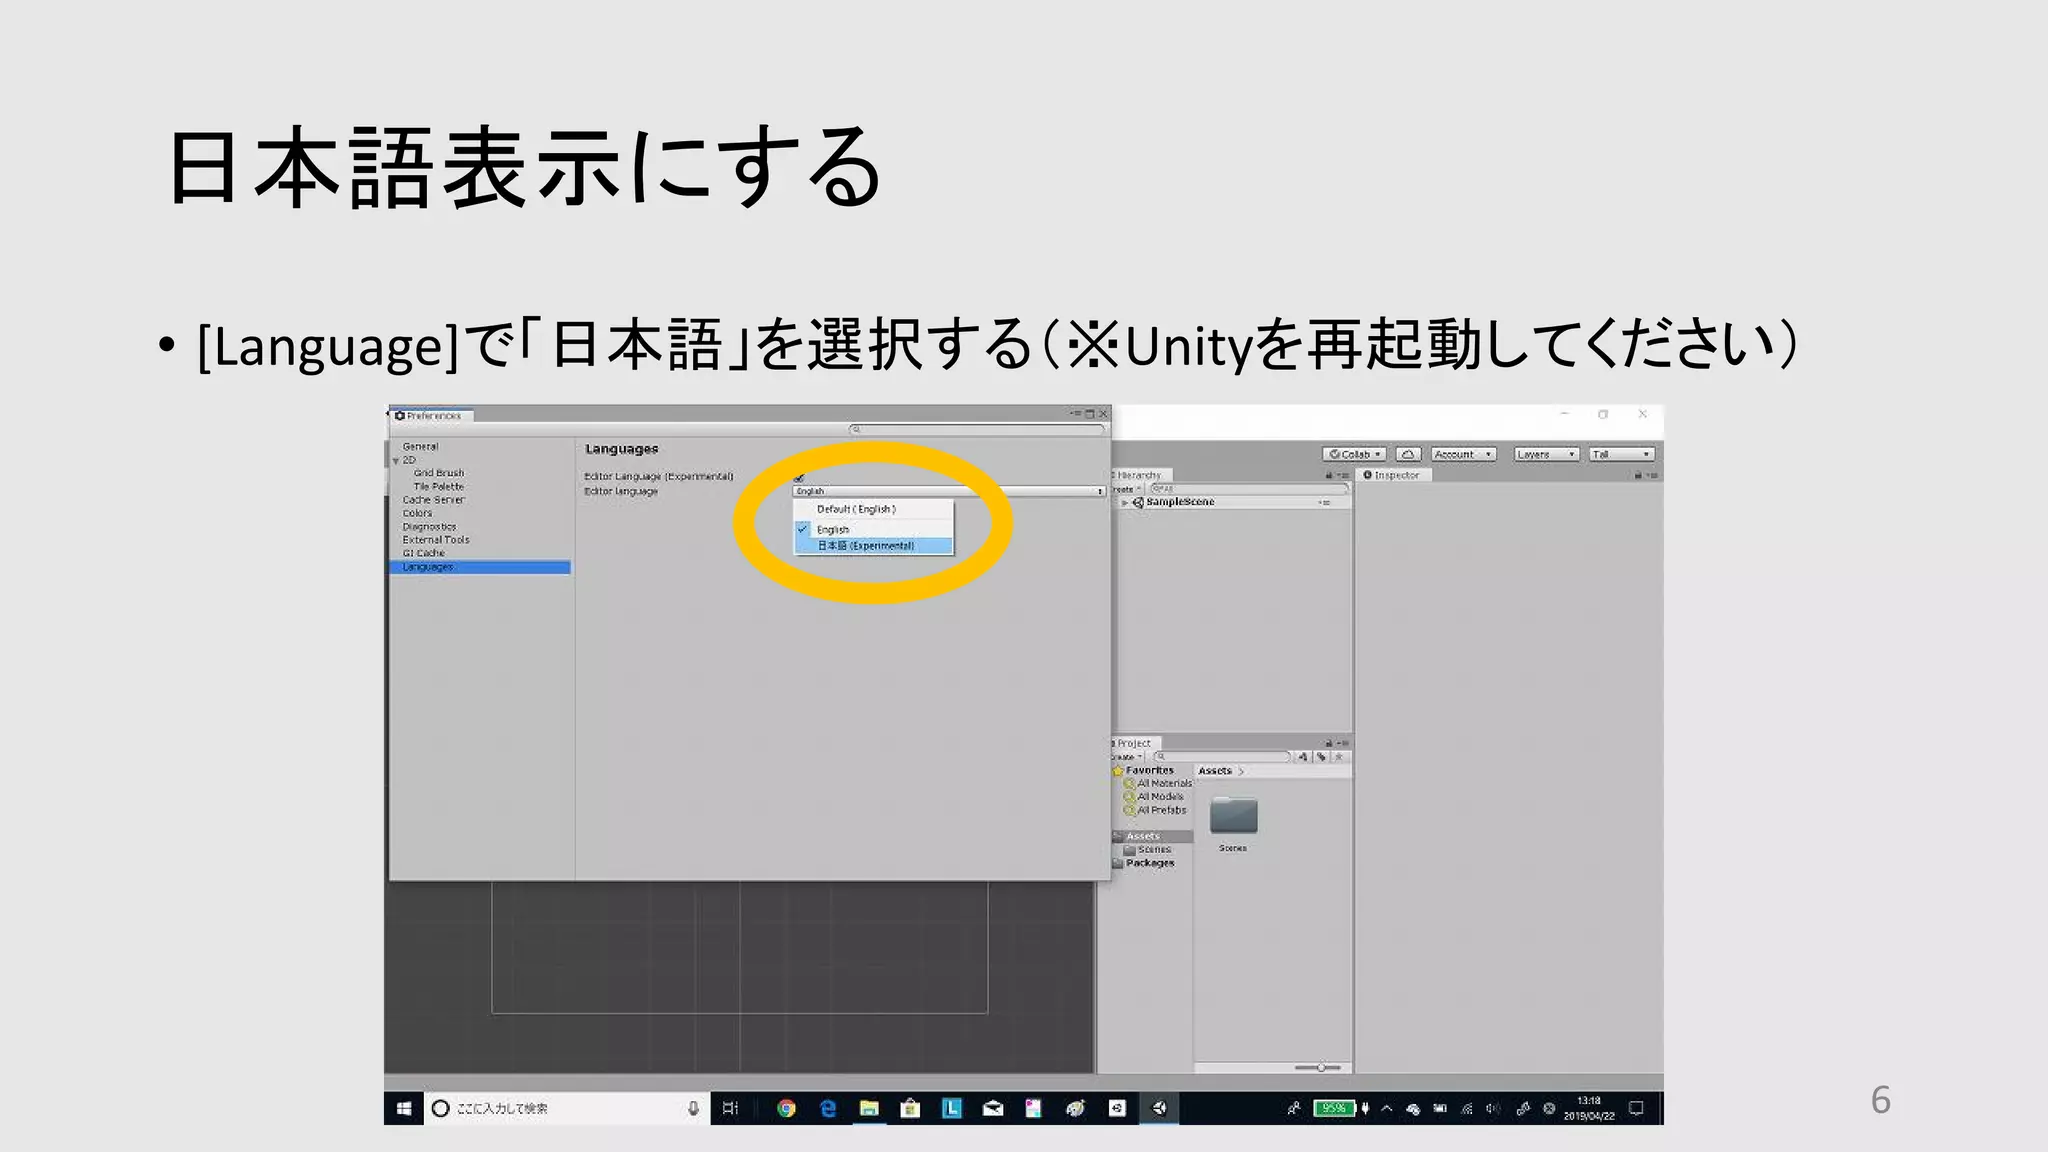Click the Project panel search field
Image resolution: width=2048 pixels, height=1152 pixels.
pos(1222,757)
